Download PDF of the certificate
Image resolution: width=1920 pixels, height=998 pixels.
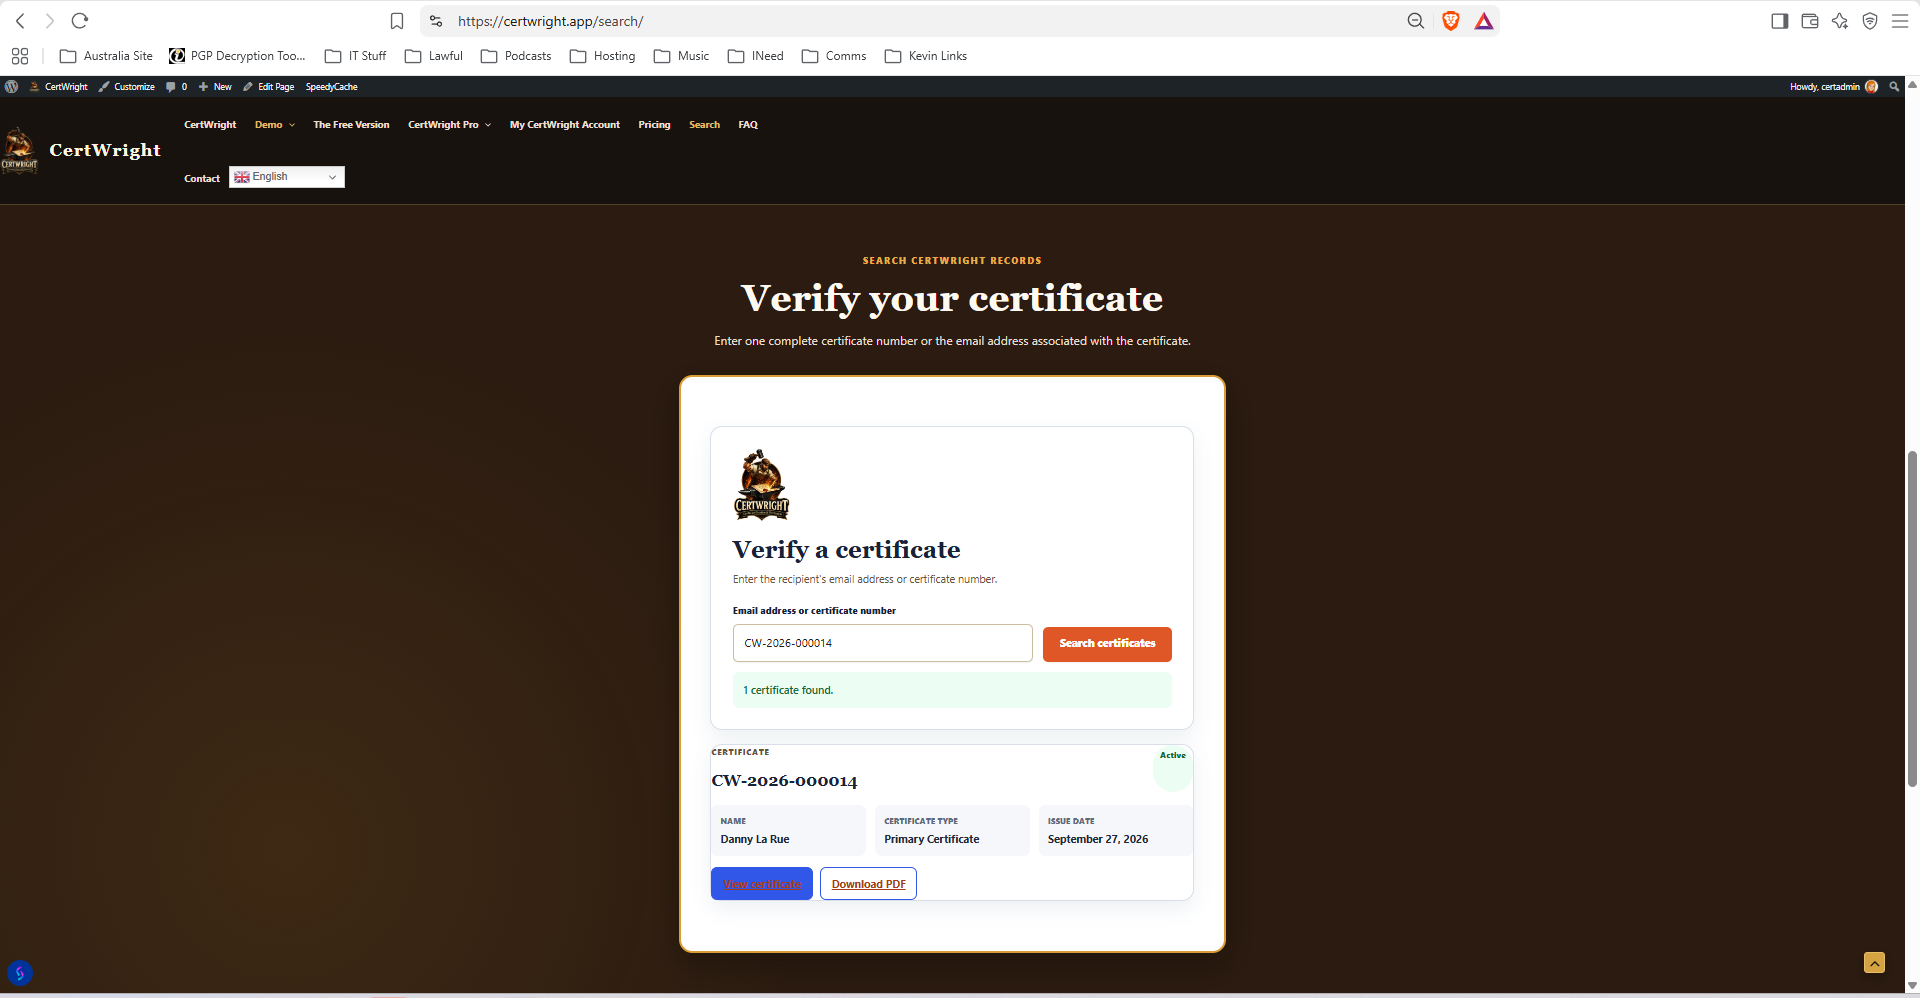pyautogui.click(x=868, y=884)
